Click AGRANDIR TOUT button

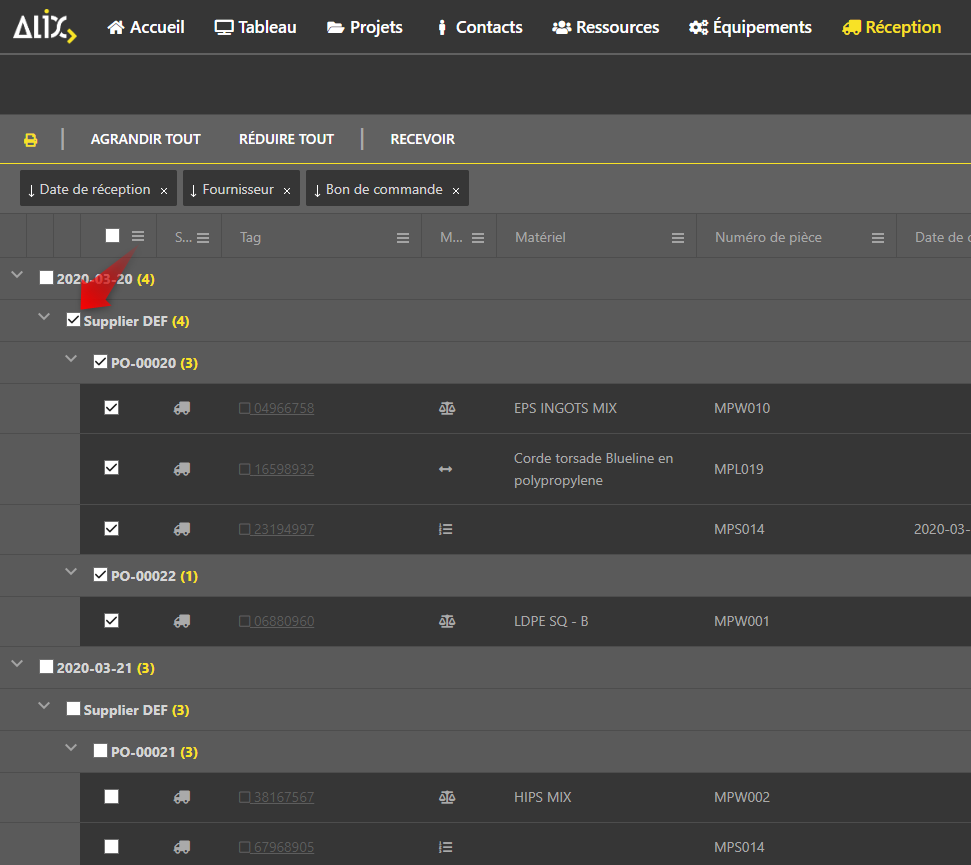[x=146, y=139]
